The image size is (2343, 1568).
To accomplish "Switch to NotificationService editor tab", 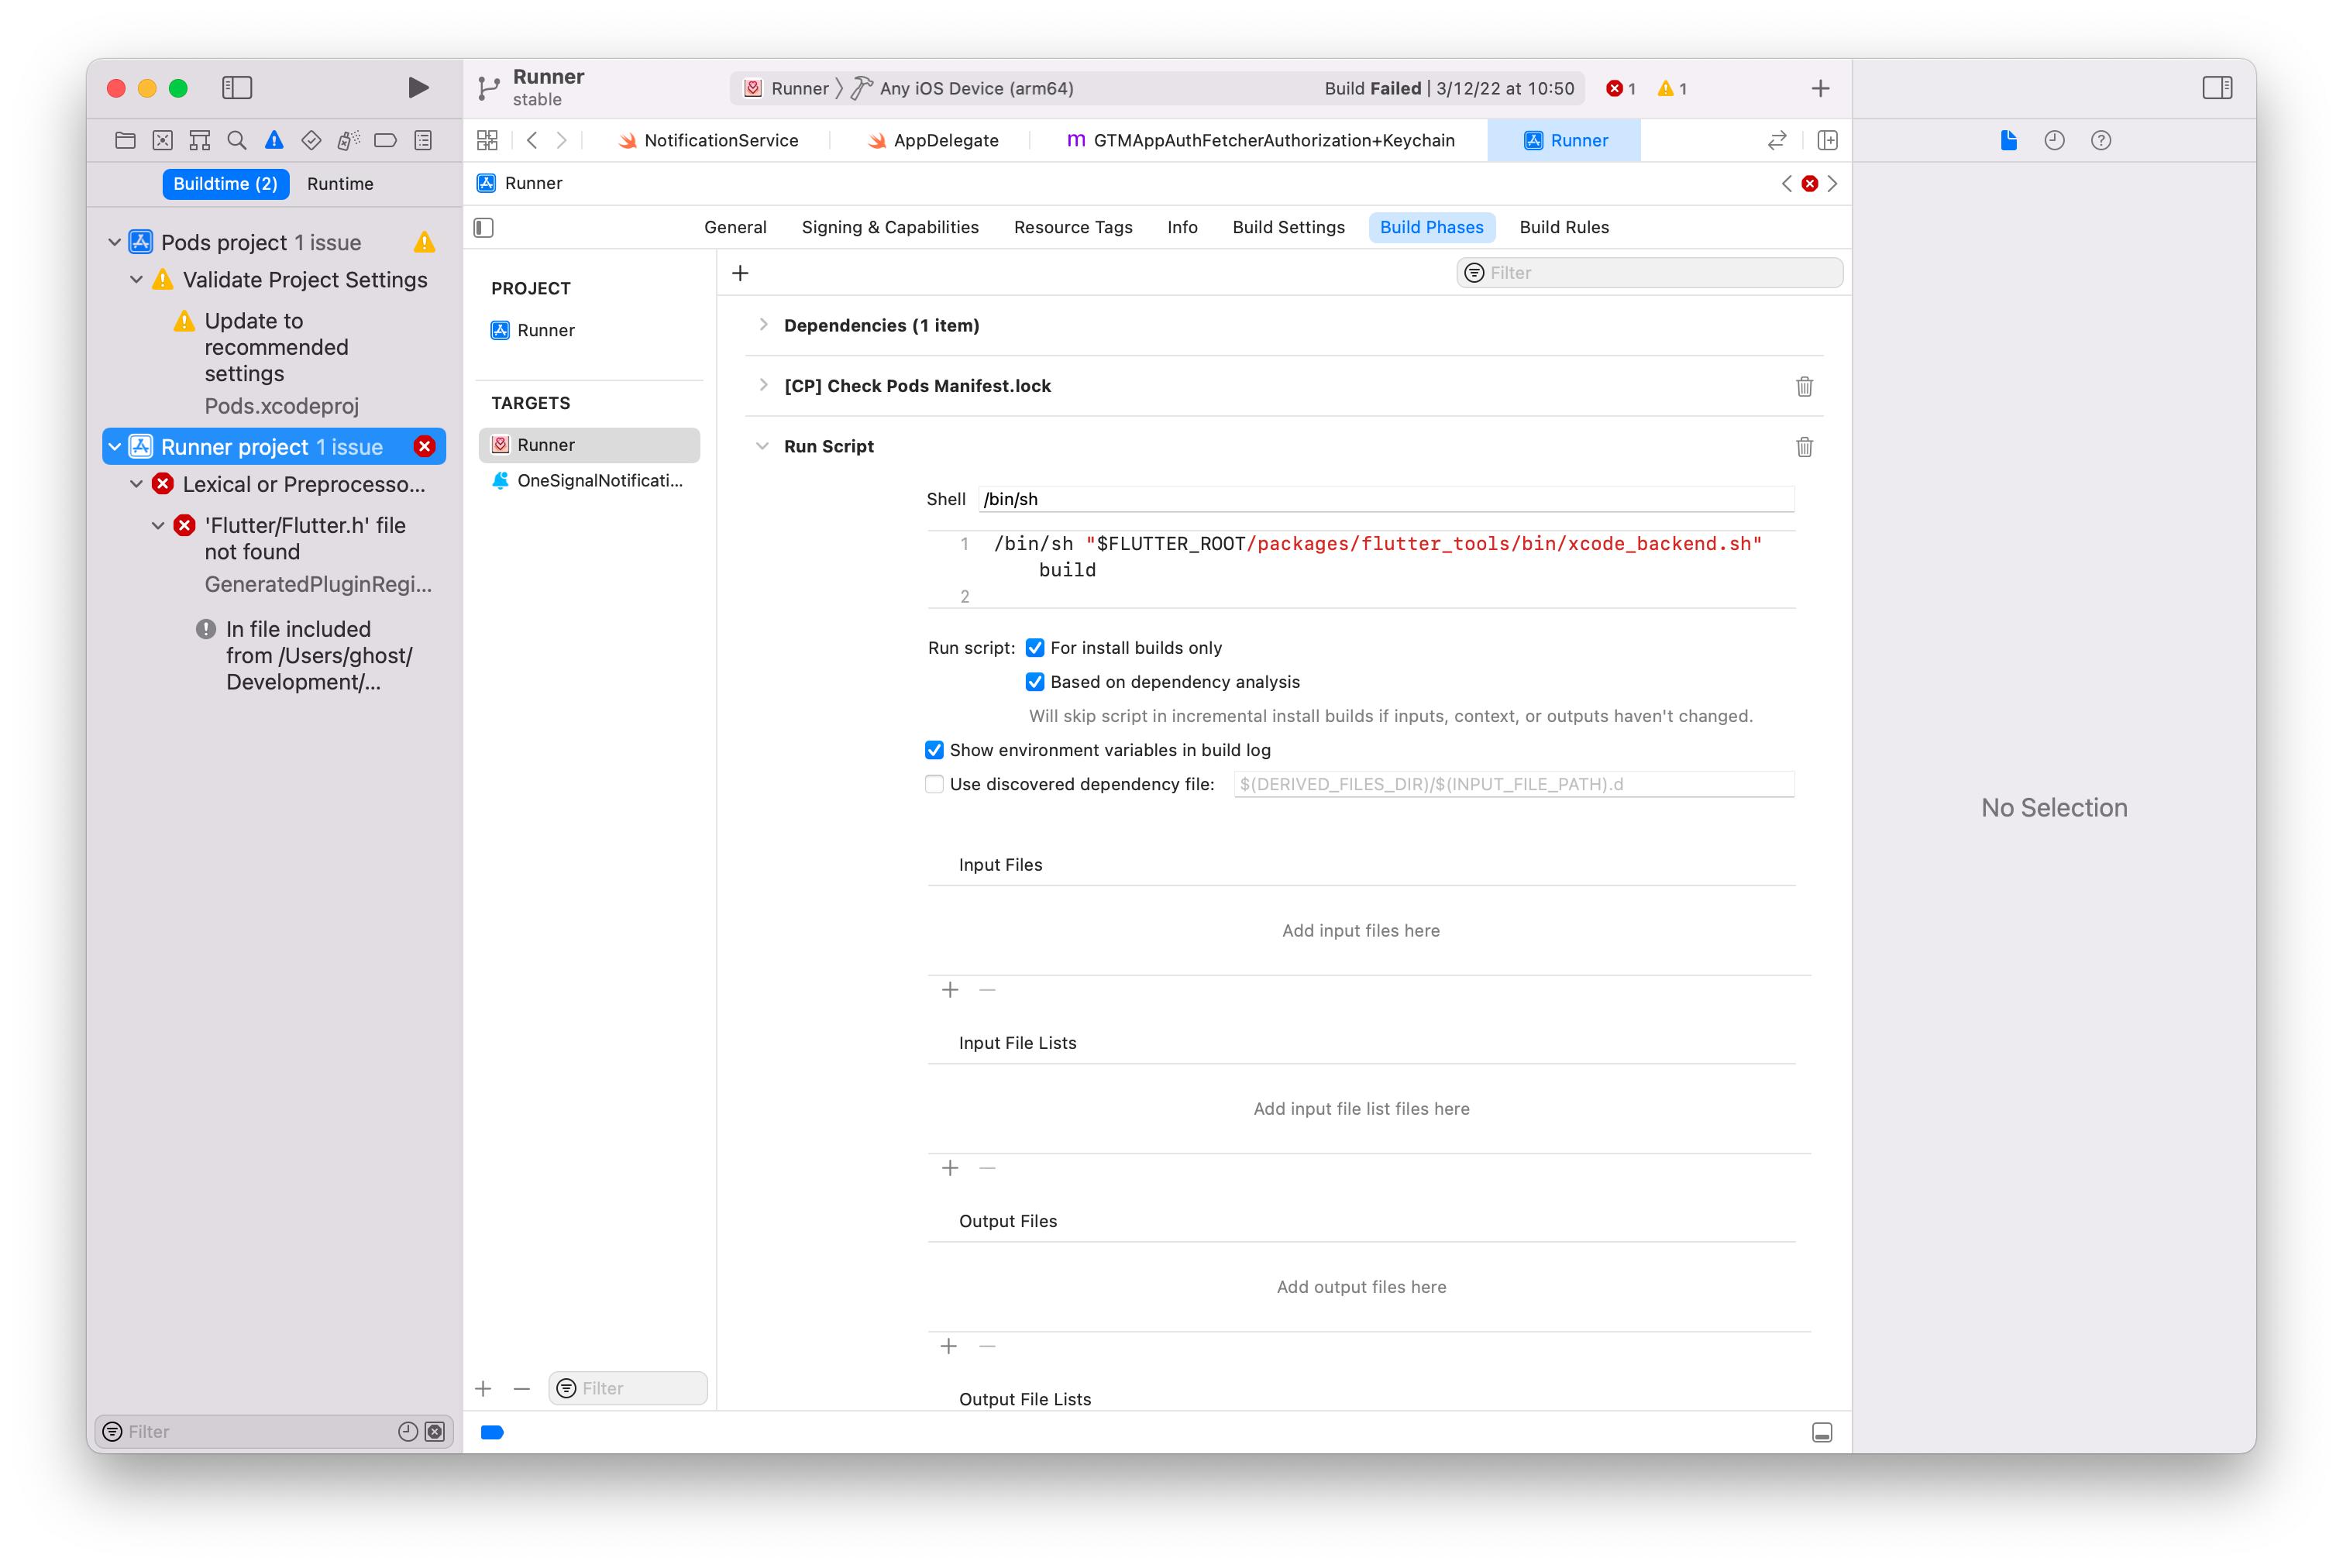I will (708, 140).
